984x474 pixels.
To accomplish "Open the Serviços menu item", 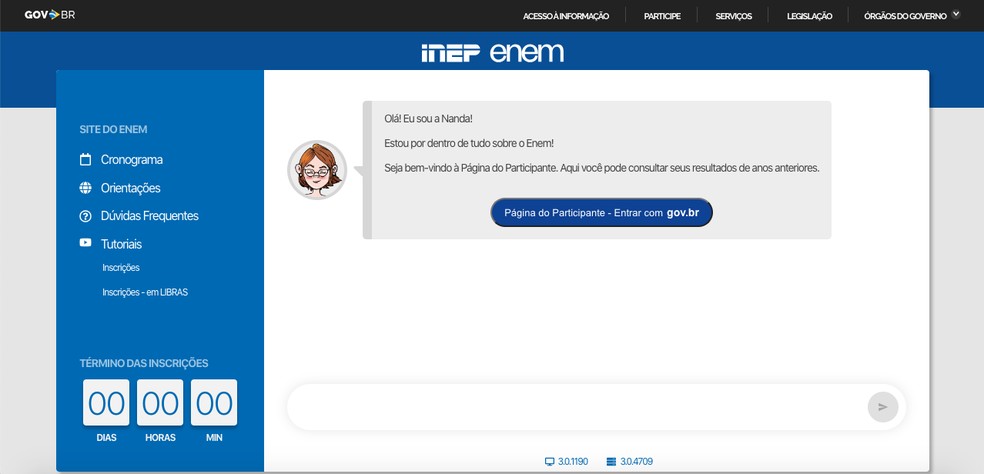I will tap(734, 16).
